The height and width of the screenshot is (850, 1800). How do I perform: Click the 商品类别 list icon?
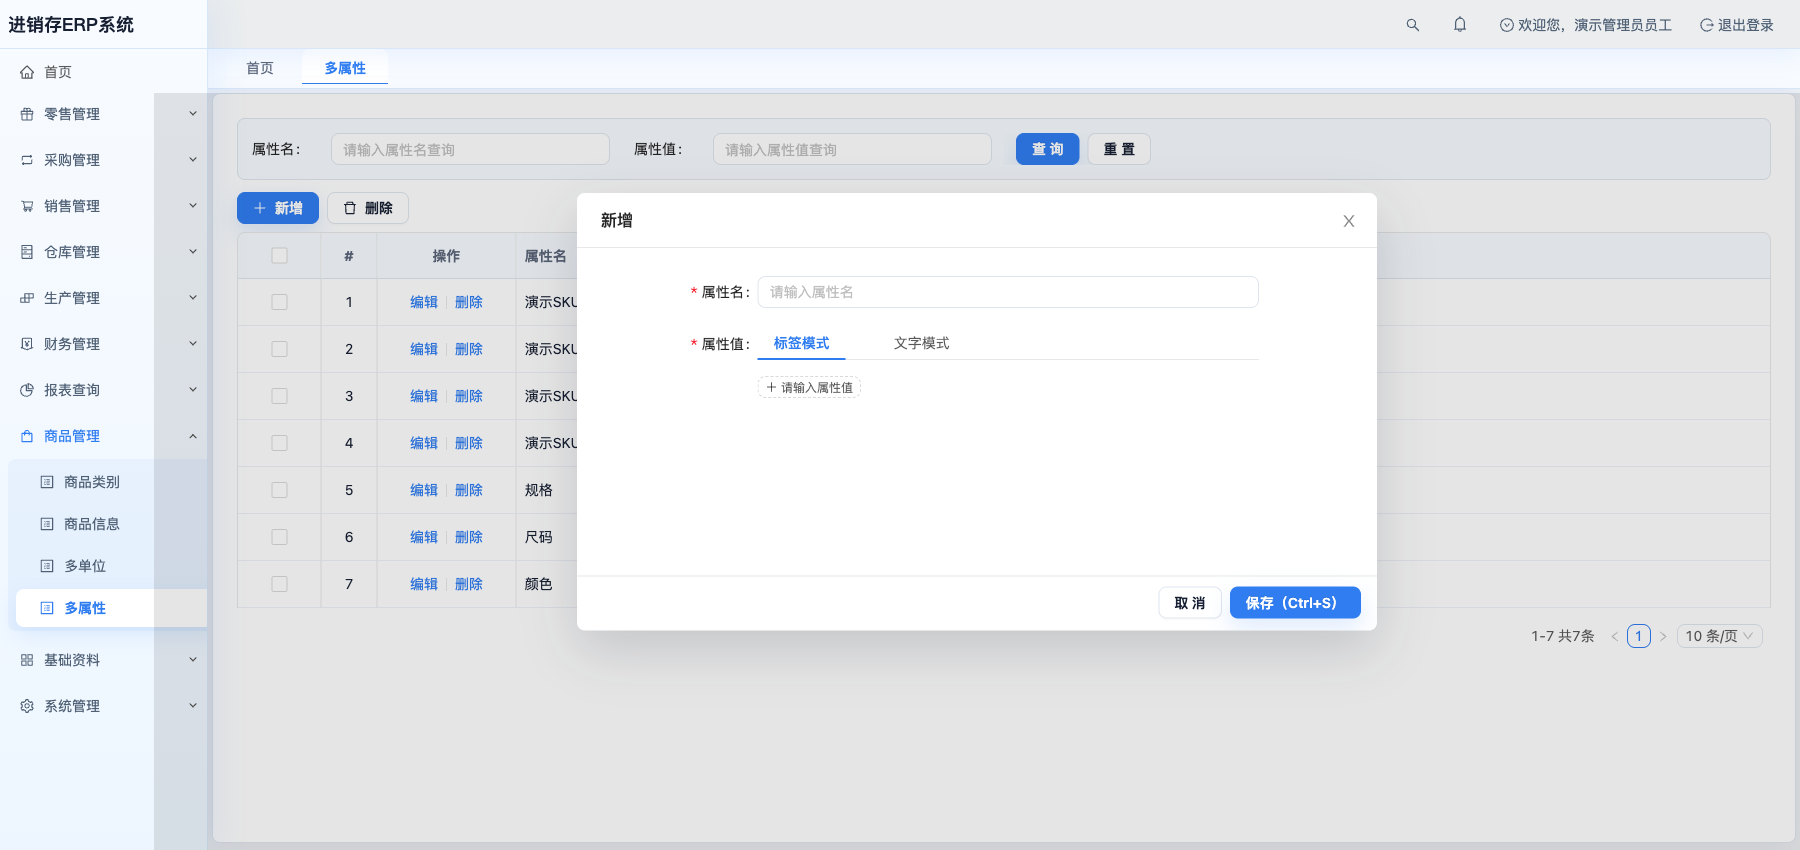pyautogui.click(x=47, y=482)
